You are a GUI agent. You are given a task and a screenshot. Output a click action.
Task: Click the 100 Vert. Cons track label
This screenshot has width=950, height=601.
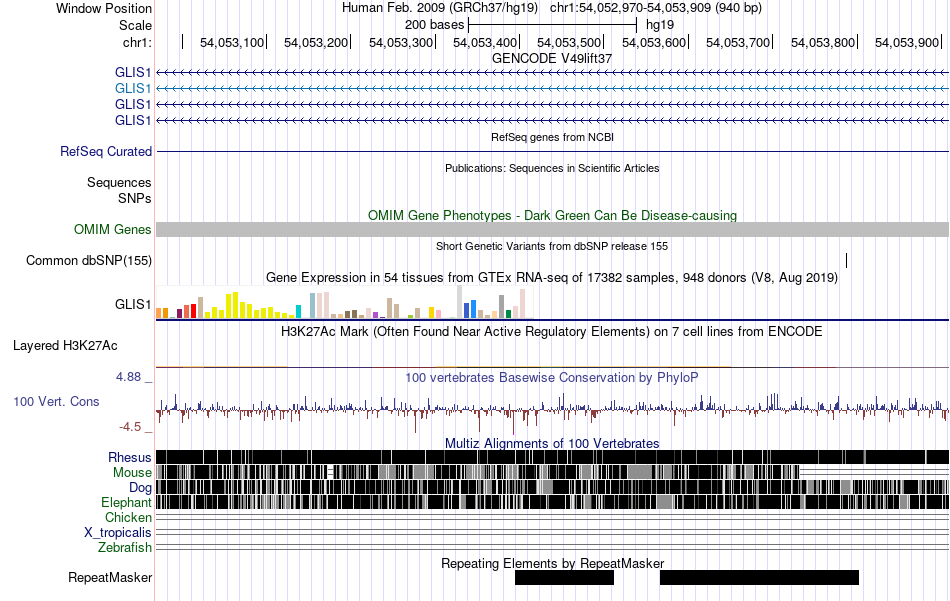coord(56,402)
